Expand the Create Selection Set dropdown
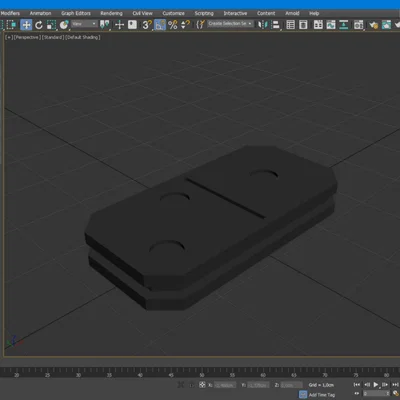This screenshot has width=400, height=400. 230,24
